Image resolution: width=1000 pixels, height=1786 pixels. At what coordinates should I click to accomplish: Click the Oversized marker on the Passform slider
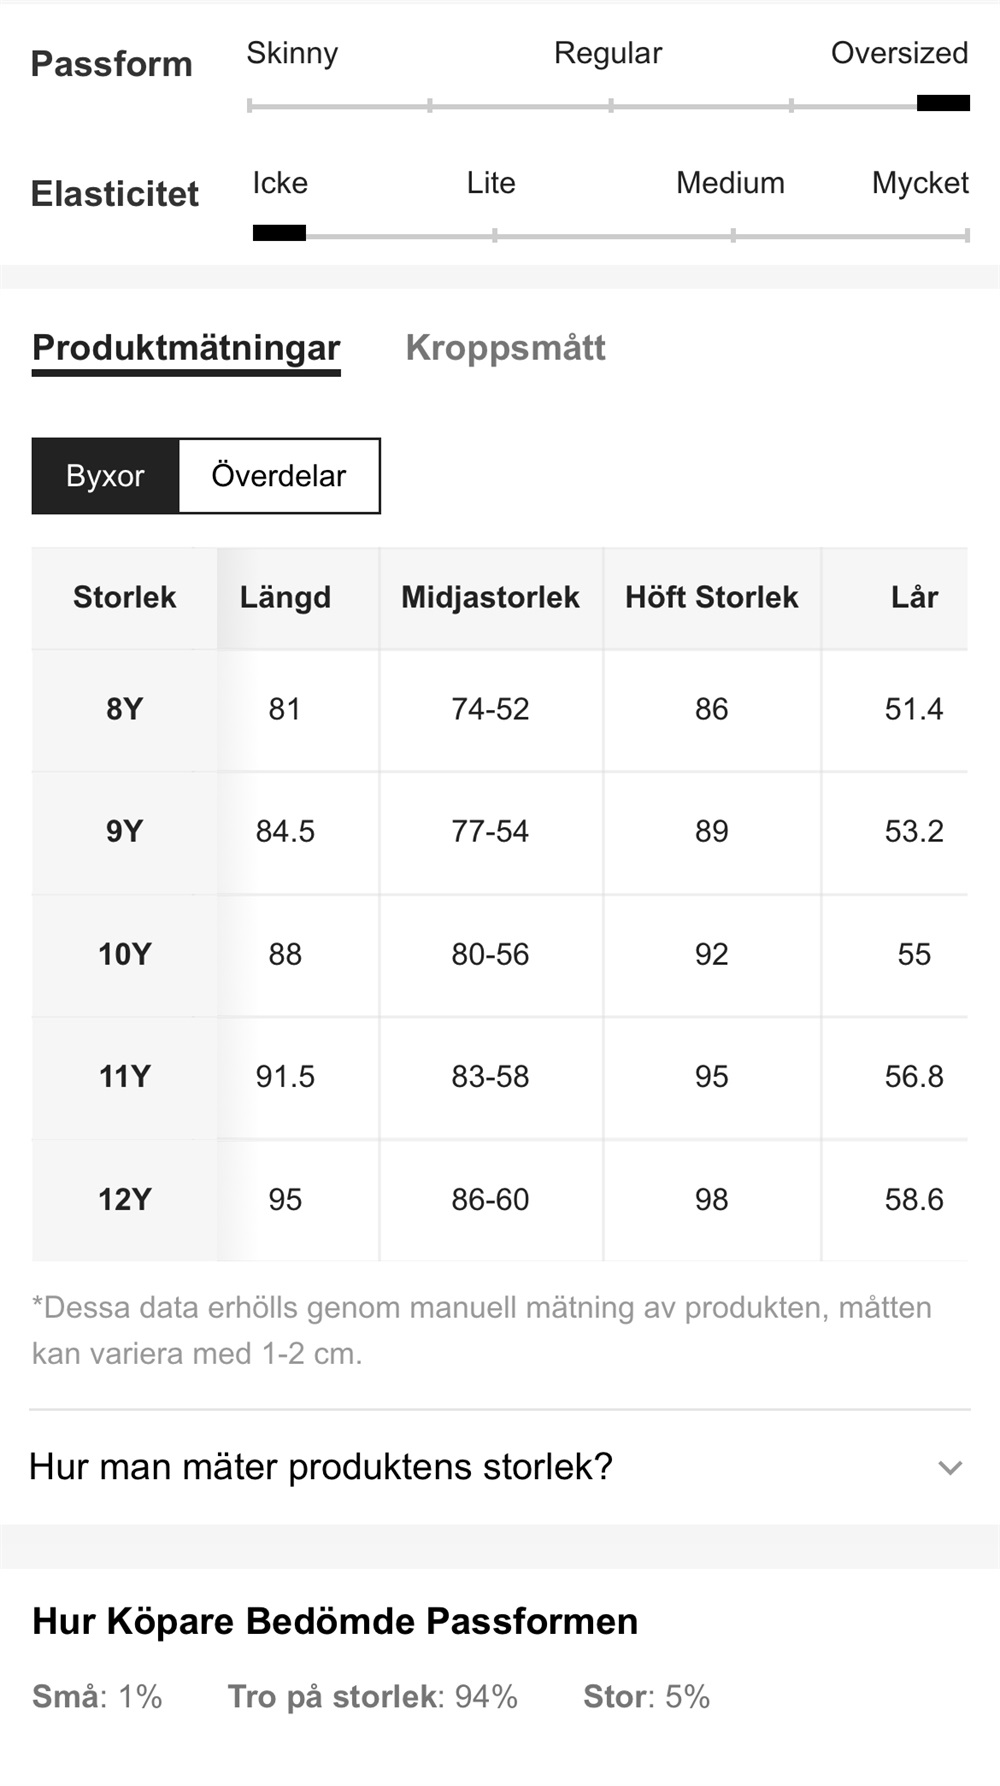[943, 103]
